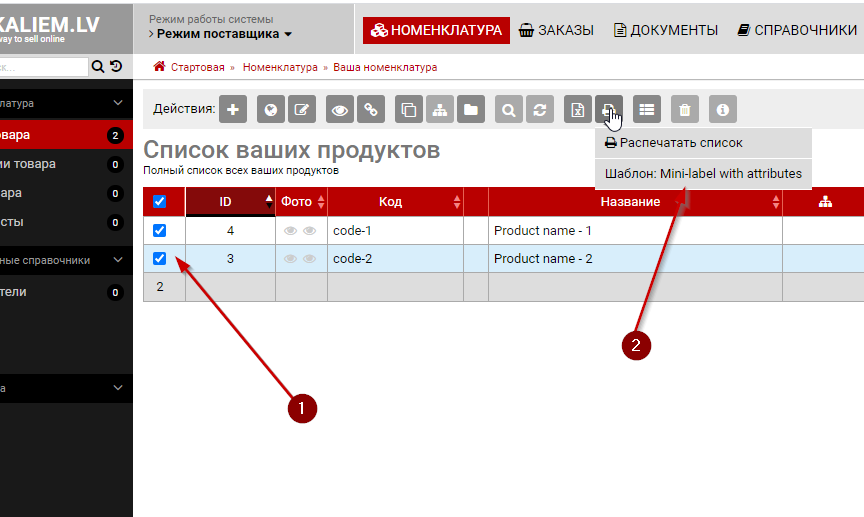Click the magnifier search icon in the actions toolbar
Image resolution: width=864 pixels, height=517 pixels.
[x=509, y=110]
